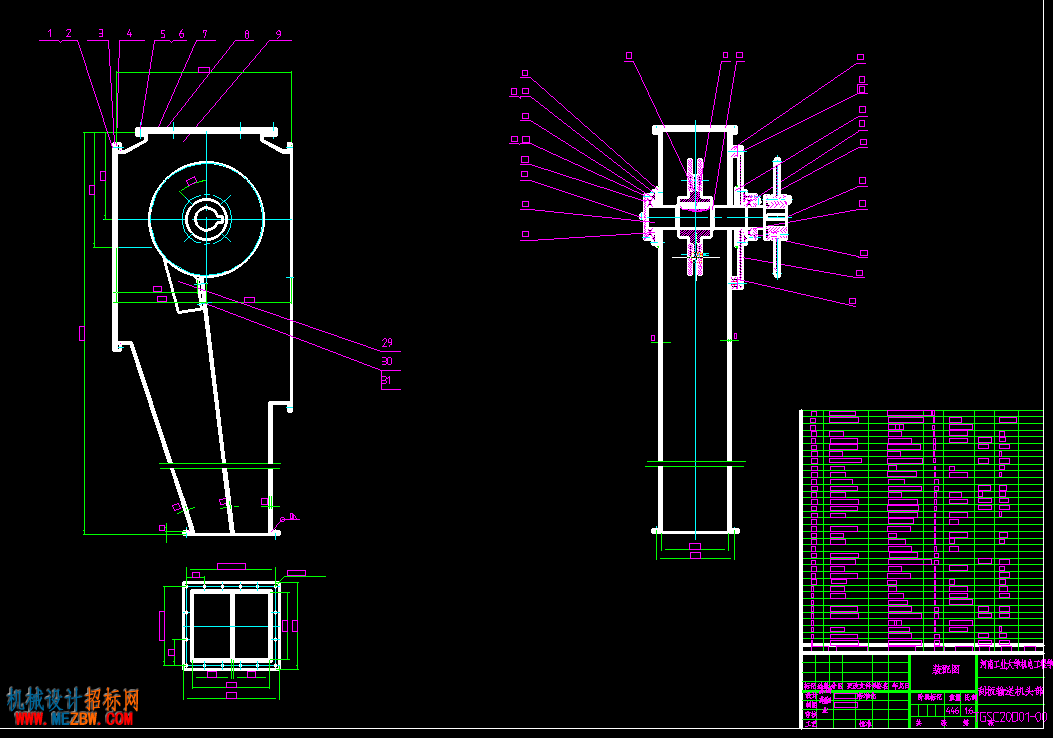This screenshot has height=738, width=1053.
Task: Click part callout number 9
Action: coord(279,34)
